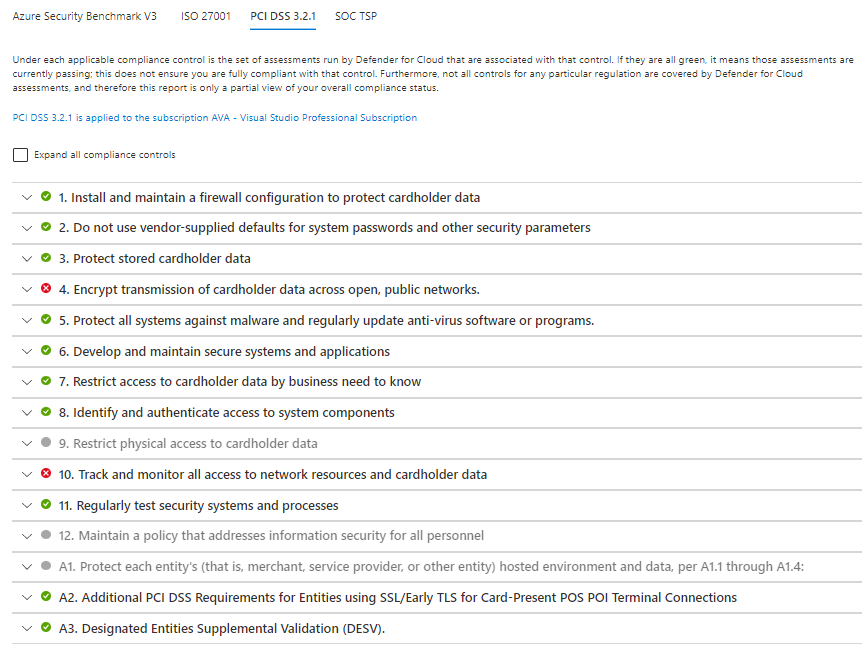Select the SOC TSP tab
This screenshot has height=647, width=866.
click(356, 16)
